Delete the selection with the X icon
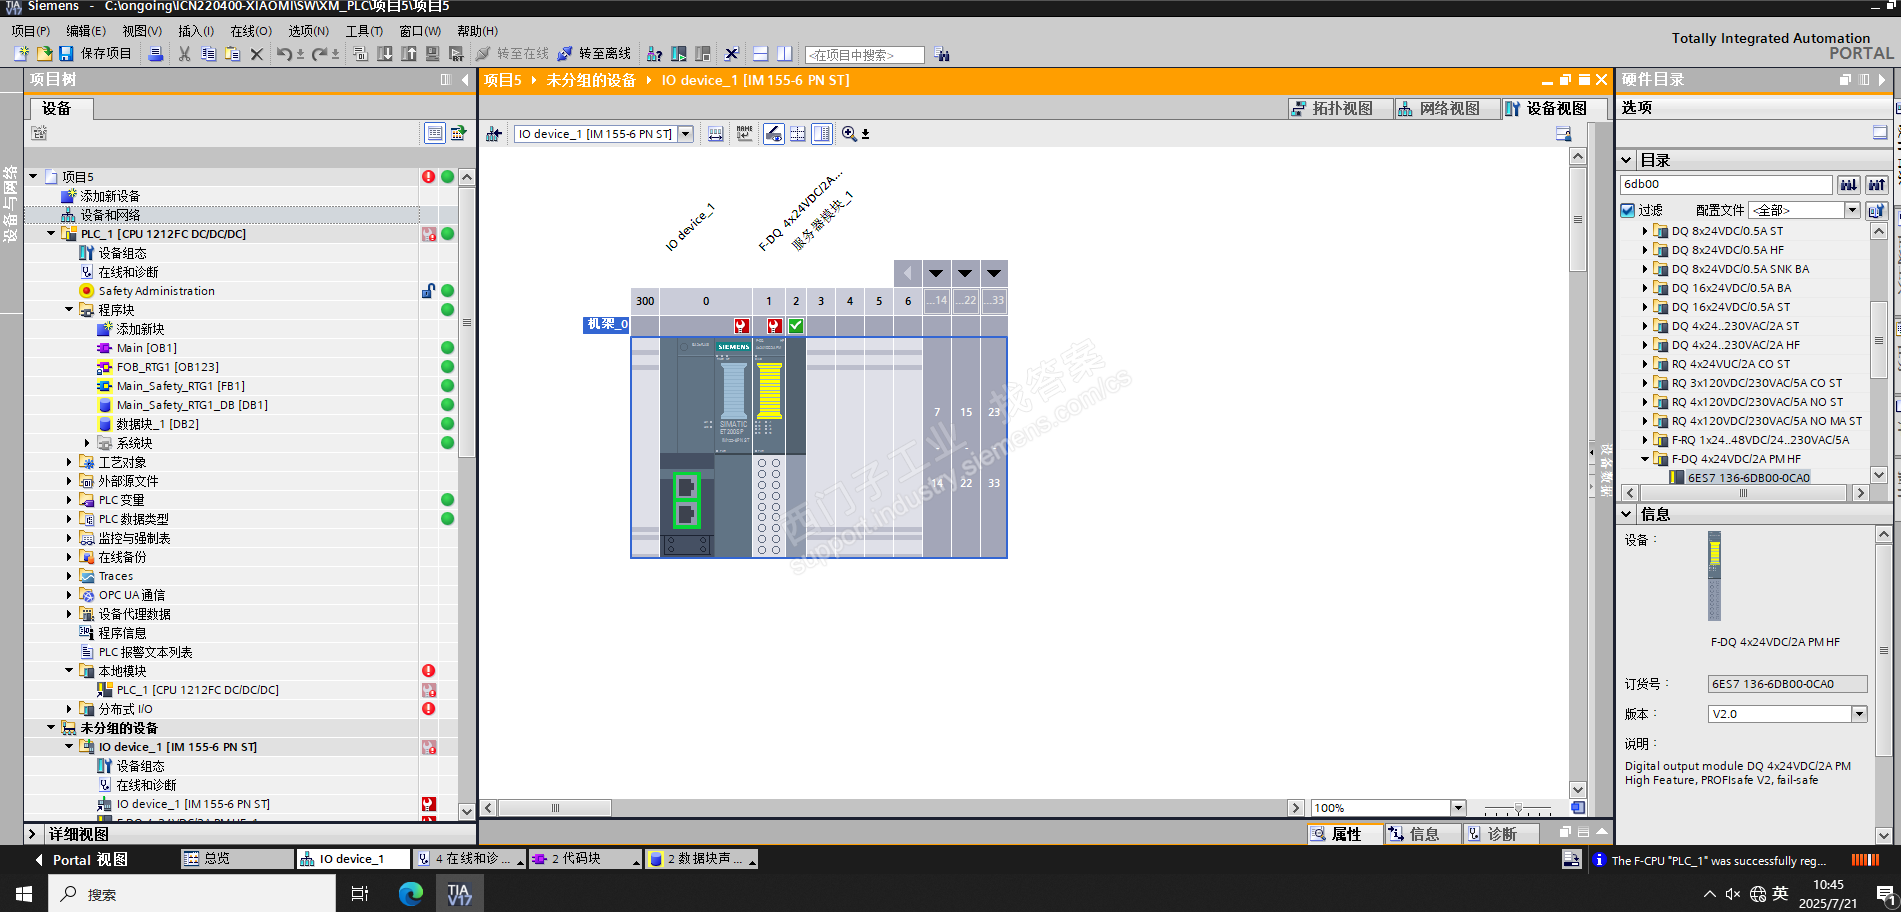The image size is (1901, 912). coord(257,54)
